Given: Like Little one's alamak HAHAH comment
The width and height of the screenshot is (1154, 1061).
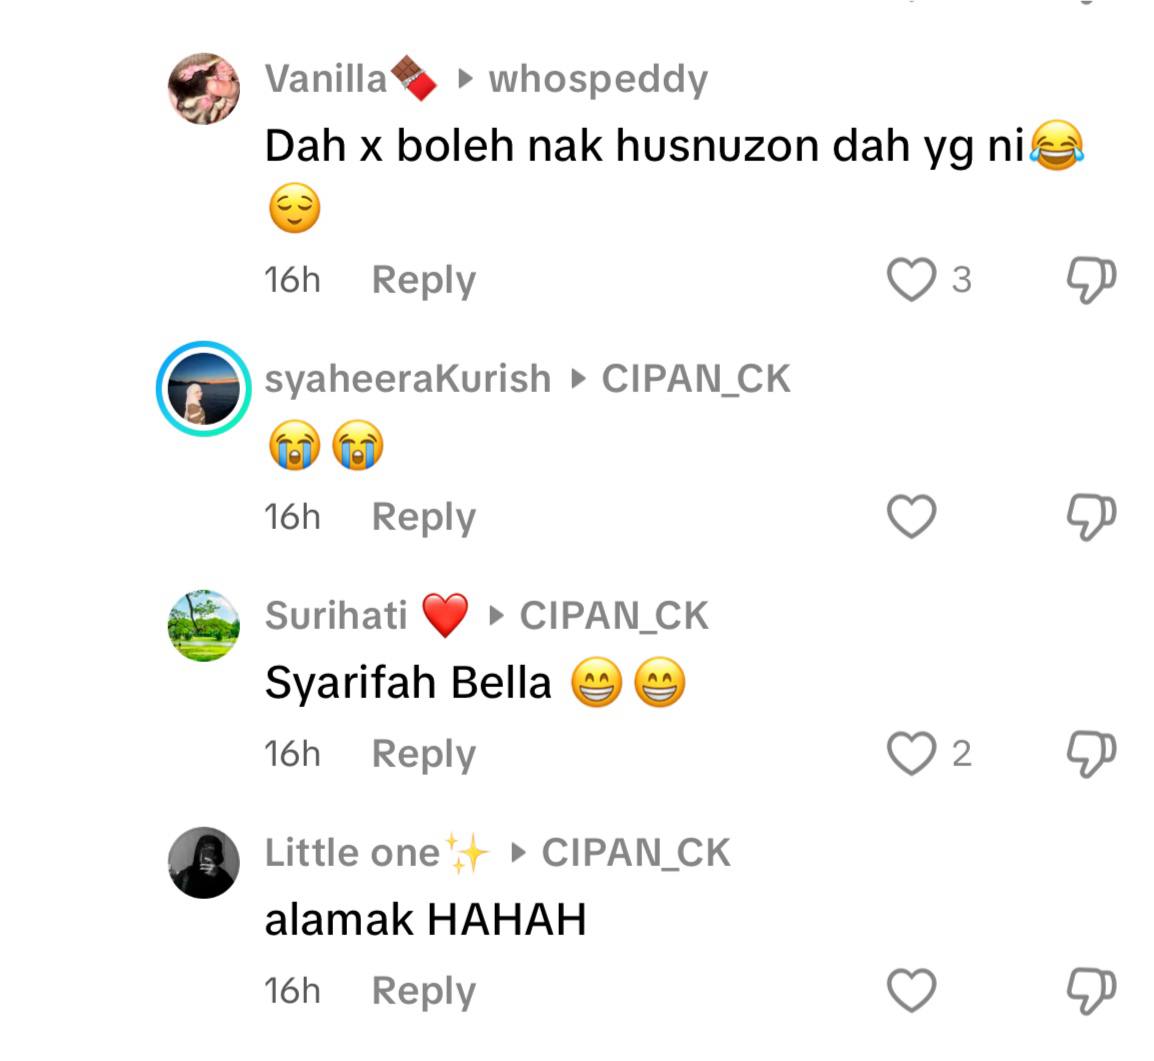Looking at the screenshot, I should 911,990.
